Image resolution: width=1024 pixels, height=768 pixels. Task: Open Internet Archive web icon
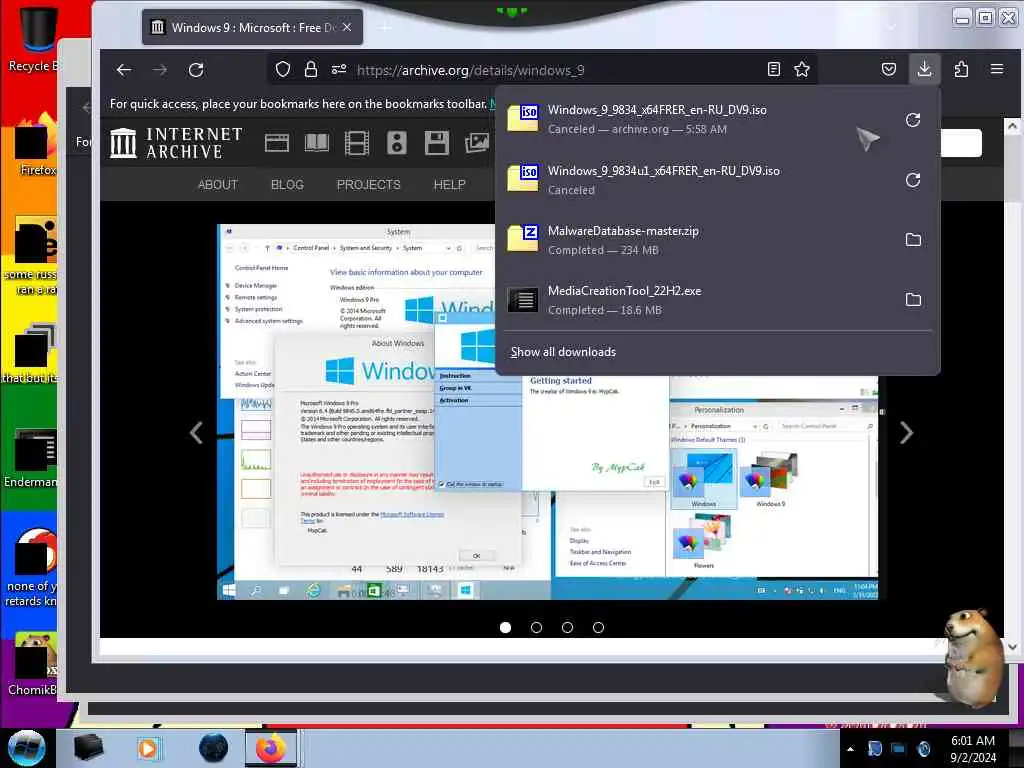[x=277, y=143]
